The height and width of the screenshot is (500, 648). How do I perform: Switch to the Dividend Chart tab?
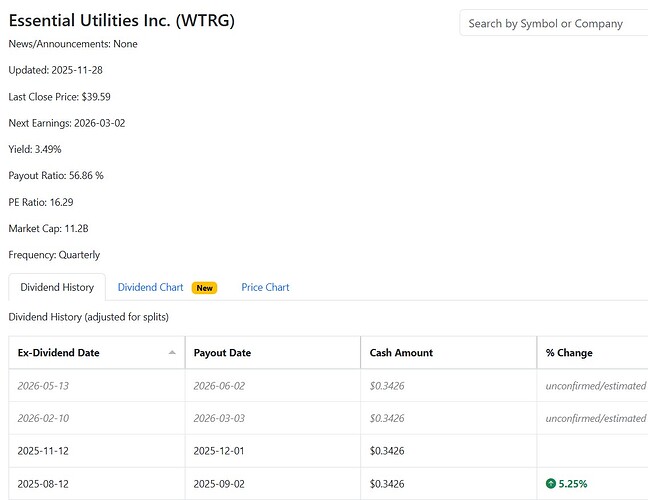(150, 287)
